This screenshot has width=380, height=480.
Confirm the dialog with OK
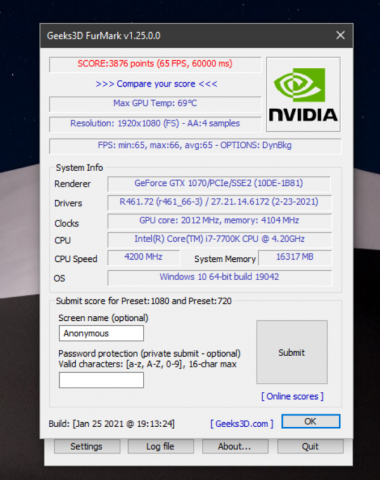tap(311, 421)
